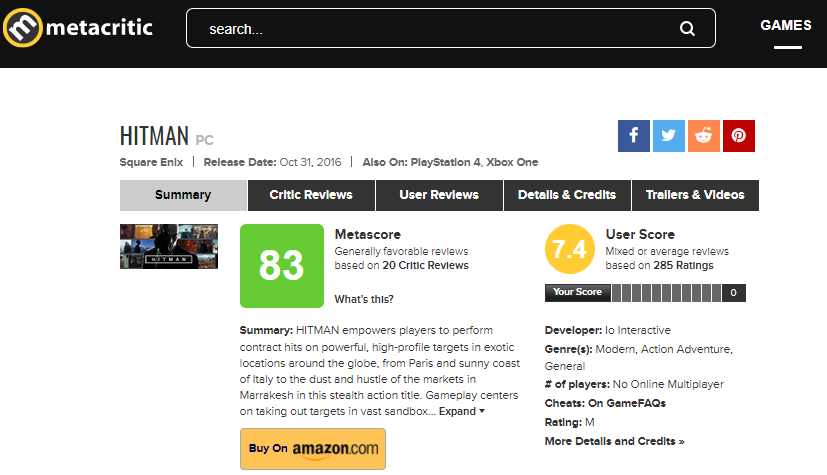This screenshot has width=827, height=475.
Task: Click the 'No Online Multiplayer' text
Action: click(668, 384)
